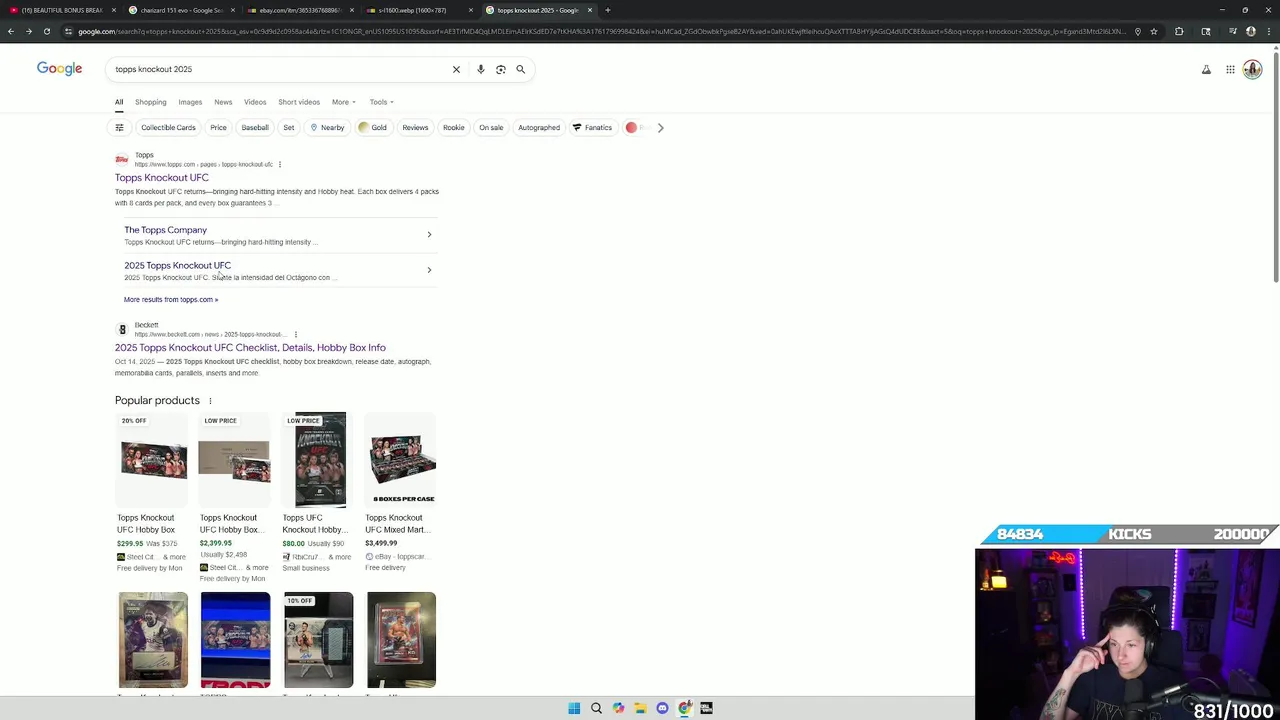Open The Topps Company sitelink

(165, 230)
